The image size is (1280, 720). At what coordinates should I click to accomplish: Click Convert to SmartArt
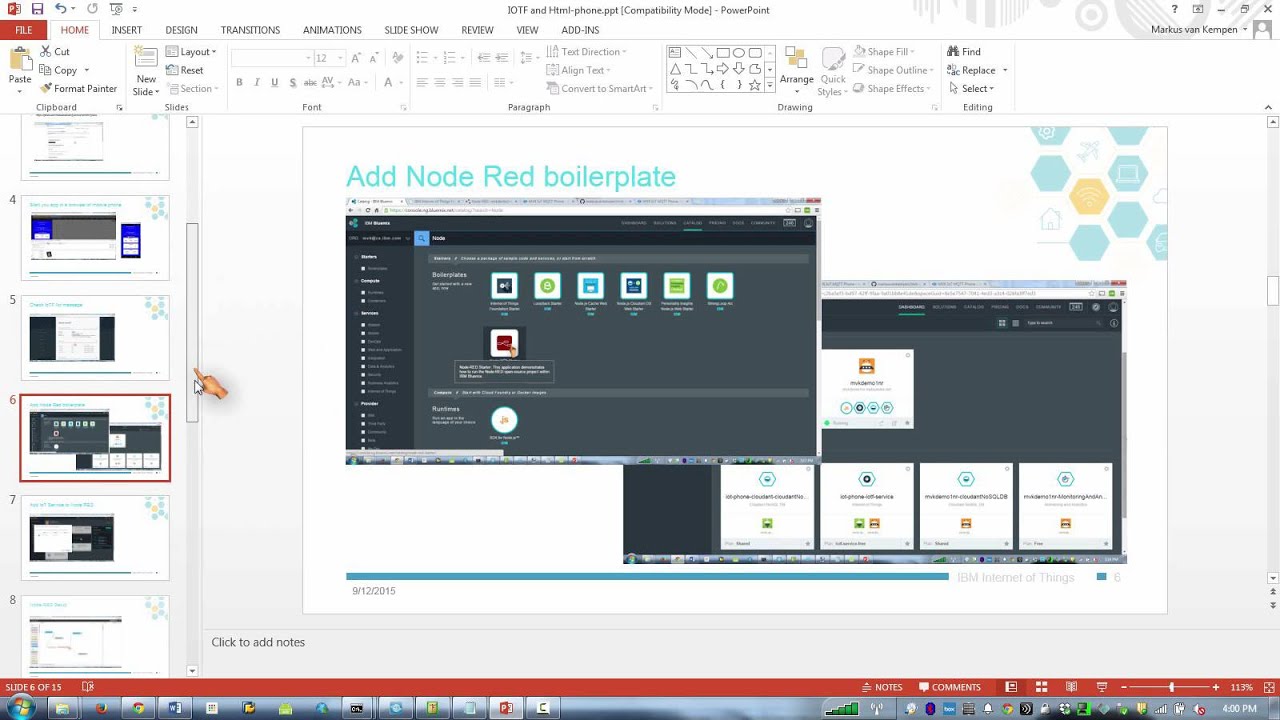[598, 88]
